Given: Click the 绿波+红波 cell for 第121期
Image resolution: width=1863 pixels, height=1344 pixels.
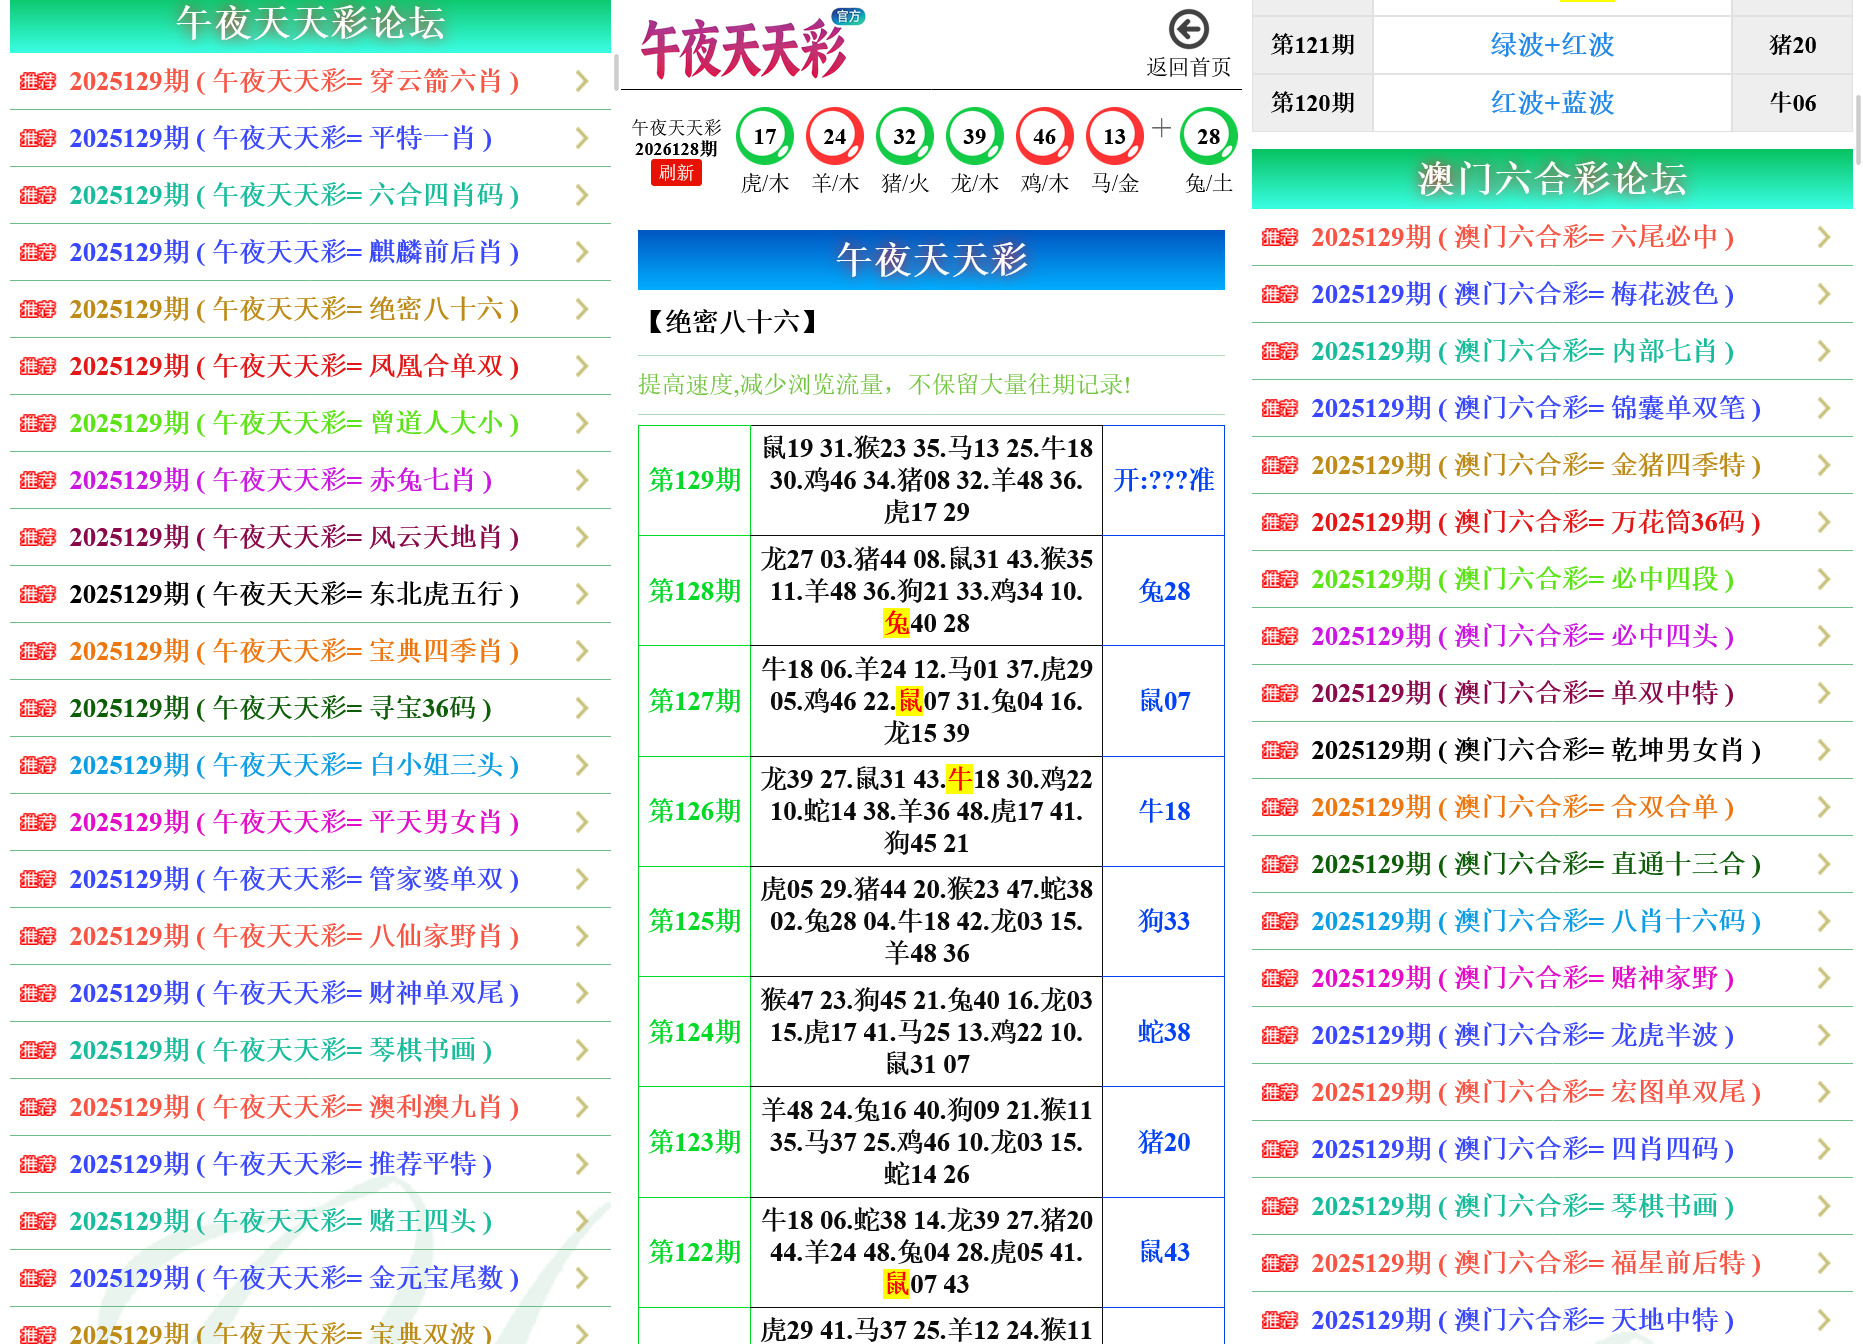Looking at the screenshot, I should click(x=1552, y=45).
